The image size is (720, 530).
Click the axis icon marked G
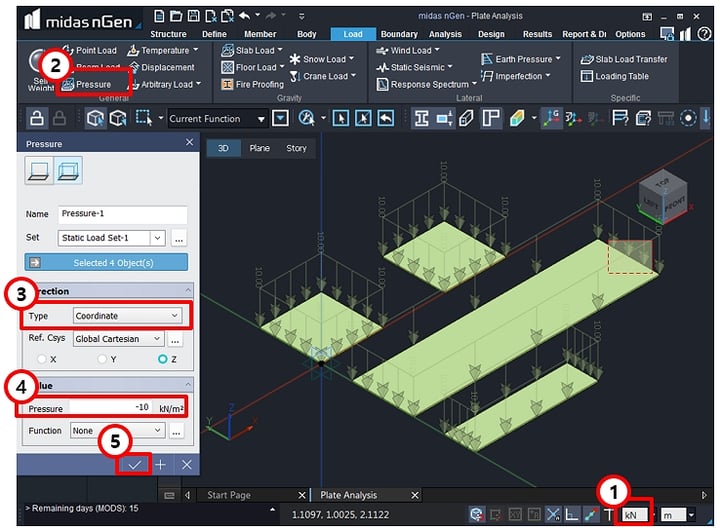pos(551,118)
